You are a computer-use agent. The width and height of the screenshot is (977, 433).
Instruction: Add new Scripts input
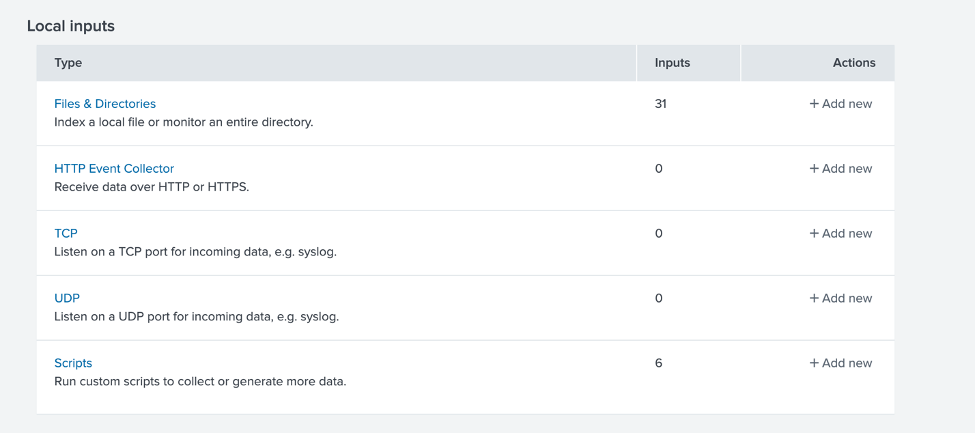point(841,363)
